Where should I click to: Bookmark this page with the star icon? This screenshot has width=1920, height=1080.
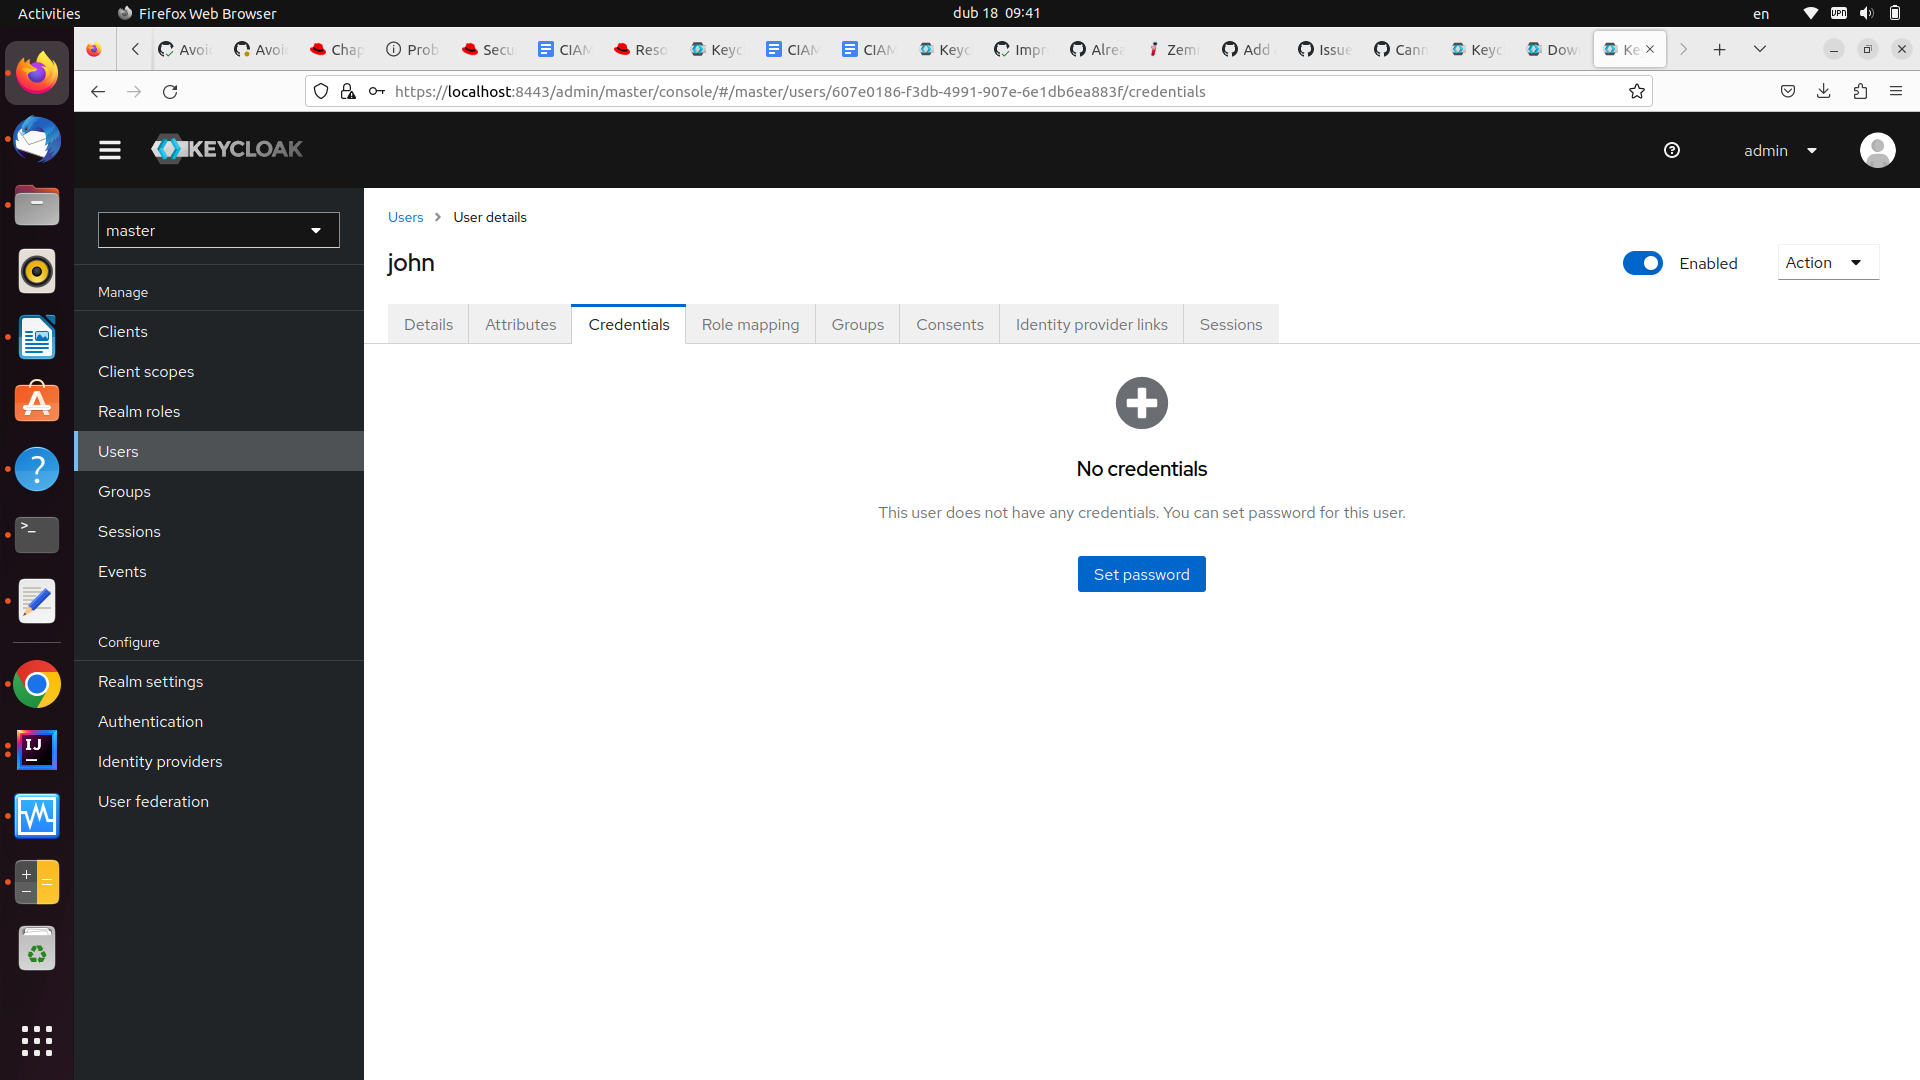click(1637, 91)
